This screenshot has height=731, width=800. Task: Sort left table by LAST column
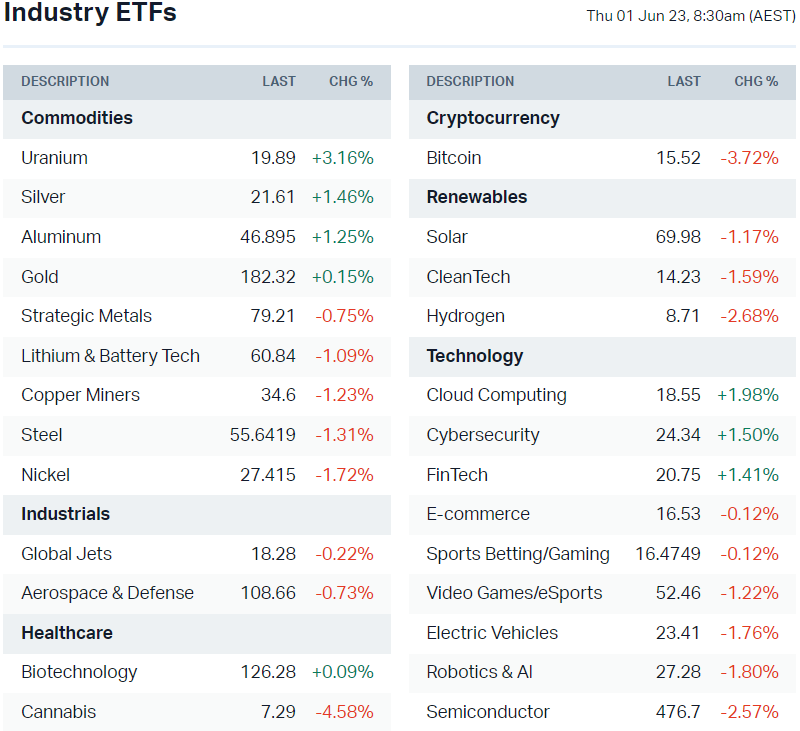[x=279, y=81]
